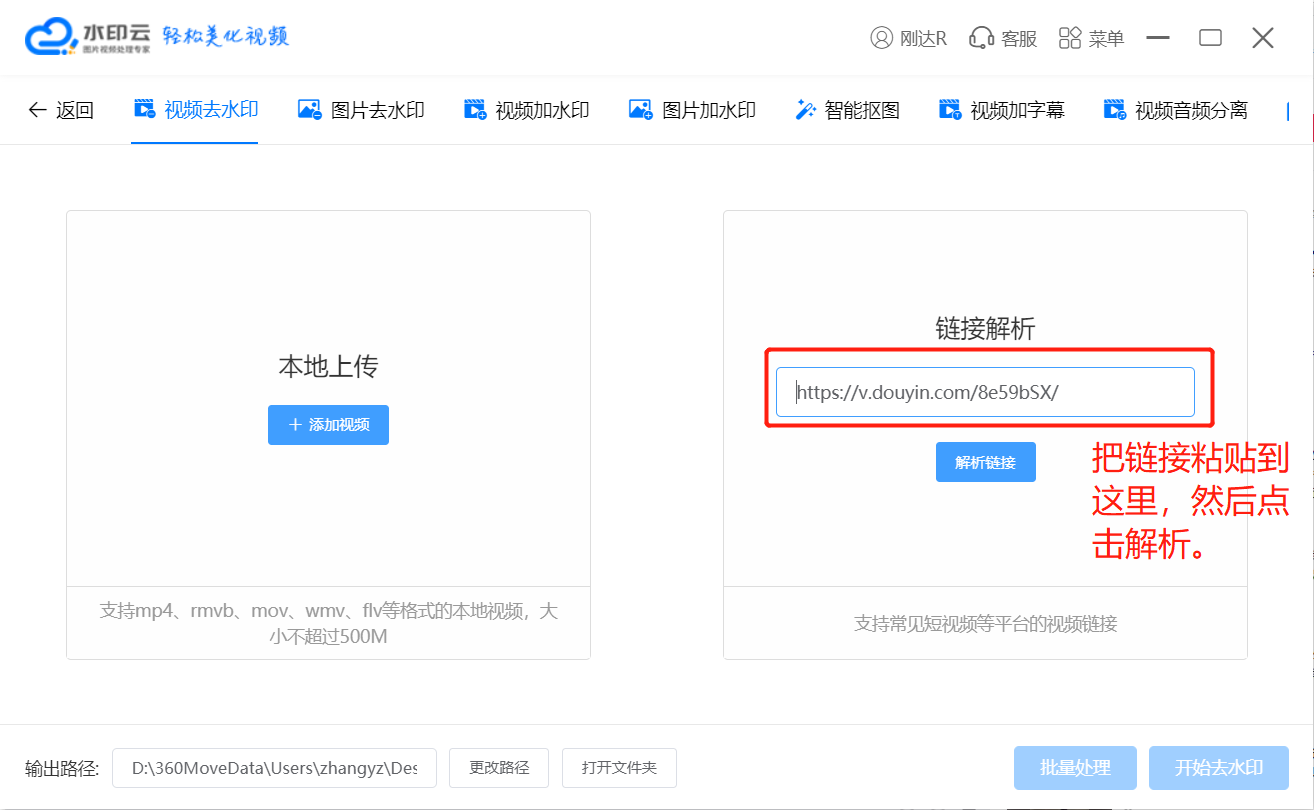The image size is (1314, 810).
Task: Switch to 视频去水印 tab
Action: [x=196, y=110]
